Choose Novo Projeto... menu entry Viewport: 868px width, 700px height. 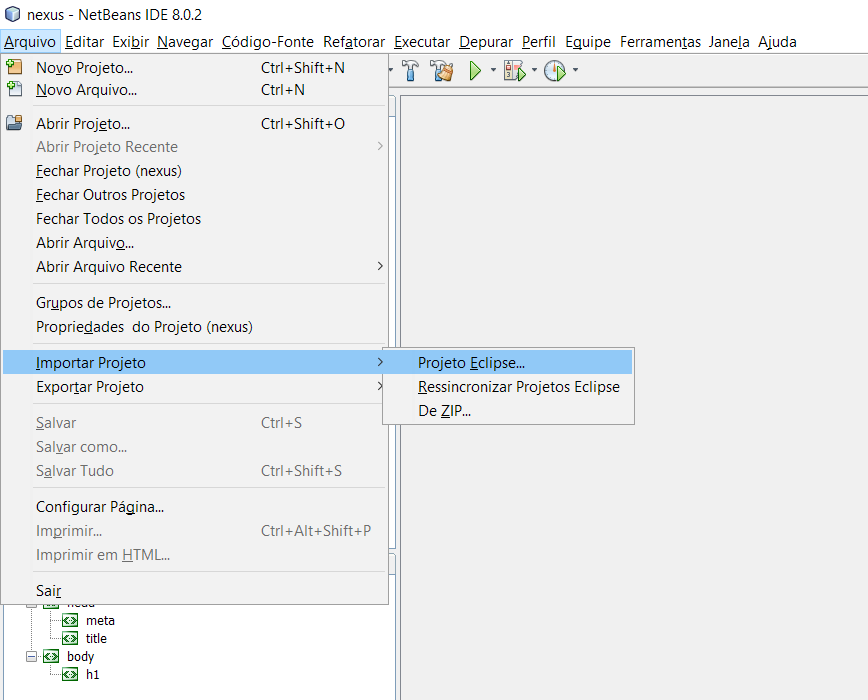point(194,68)
